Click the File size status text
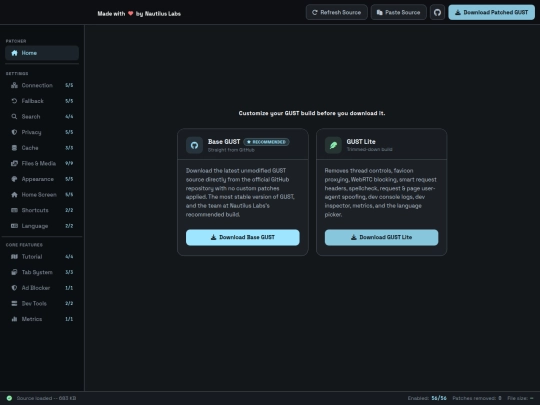This screenshot has height=405, width=540. [520, 398]
